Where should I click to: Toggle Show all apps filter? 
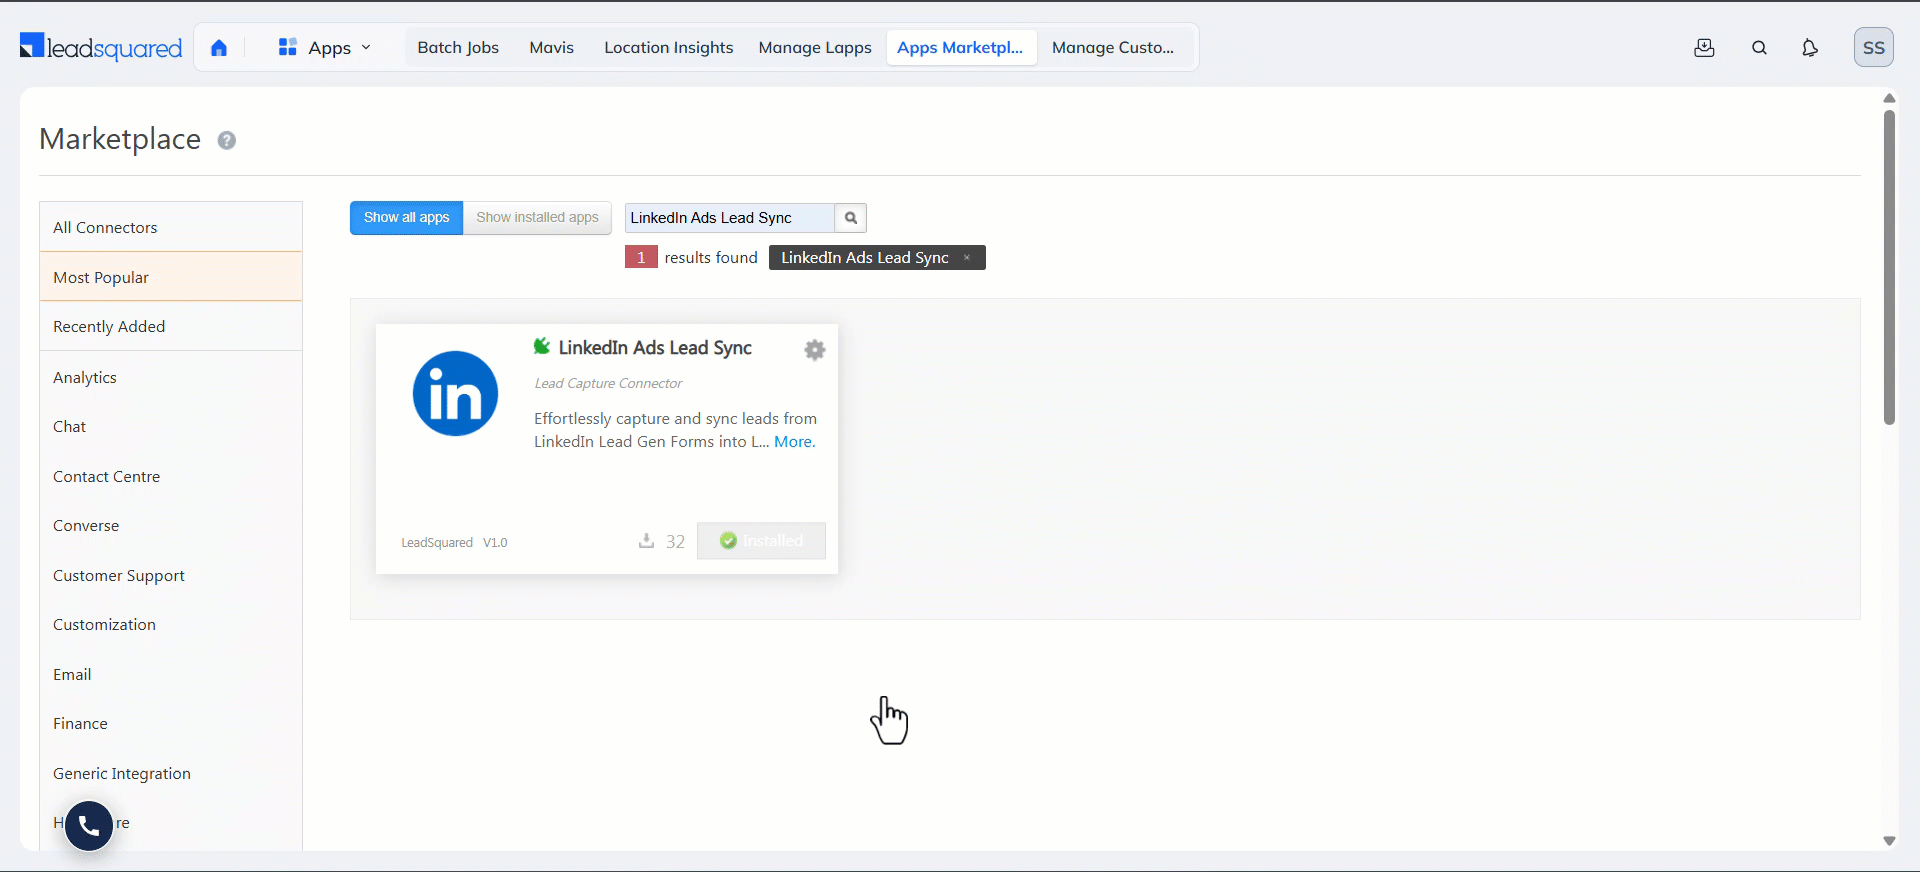click(x=406, y=218)
